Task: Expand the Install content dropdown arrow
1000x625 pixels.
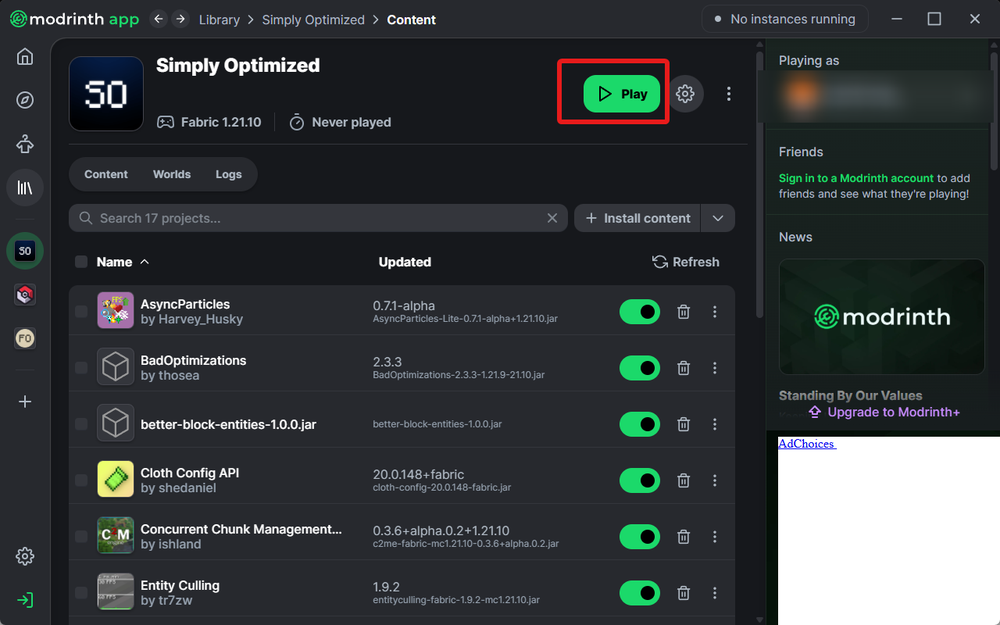Action: [x=718, y=218]
